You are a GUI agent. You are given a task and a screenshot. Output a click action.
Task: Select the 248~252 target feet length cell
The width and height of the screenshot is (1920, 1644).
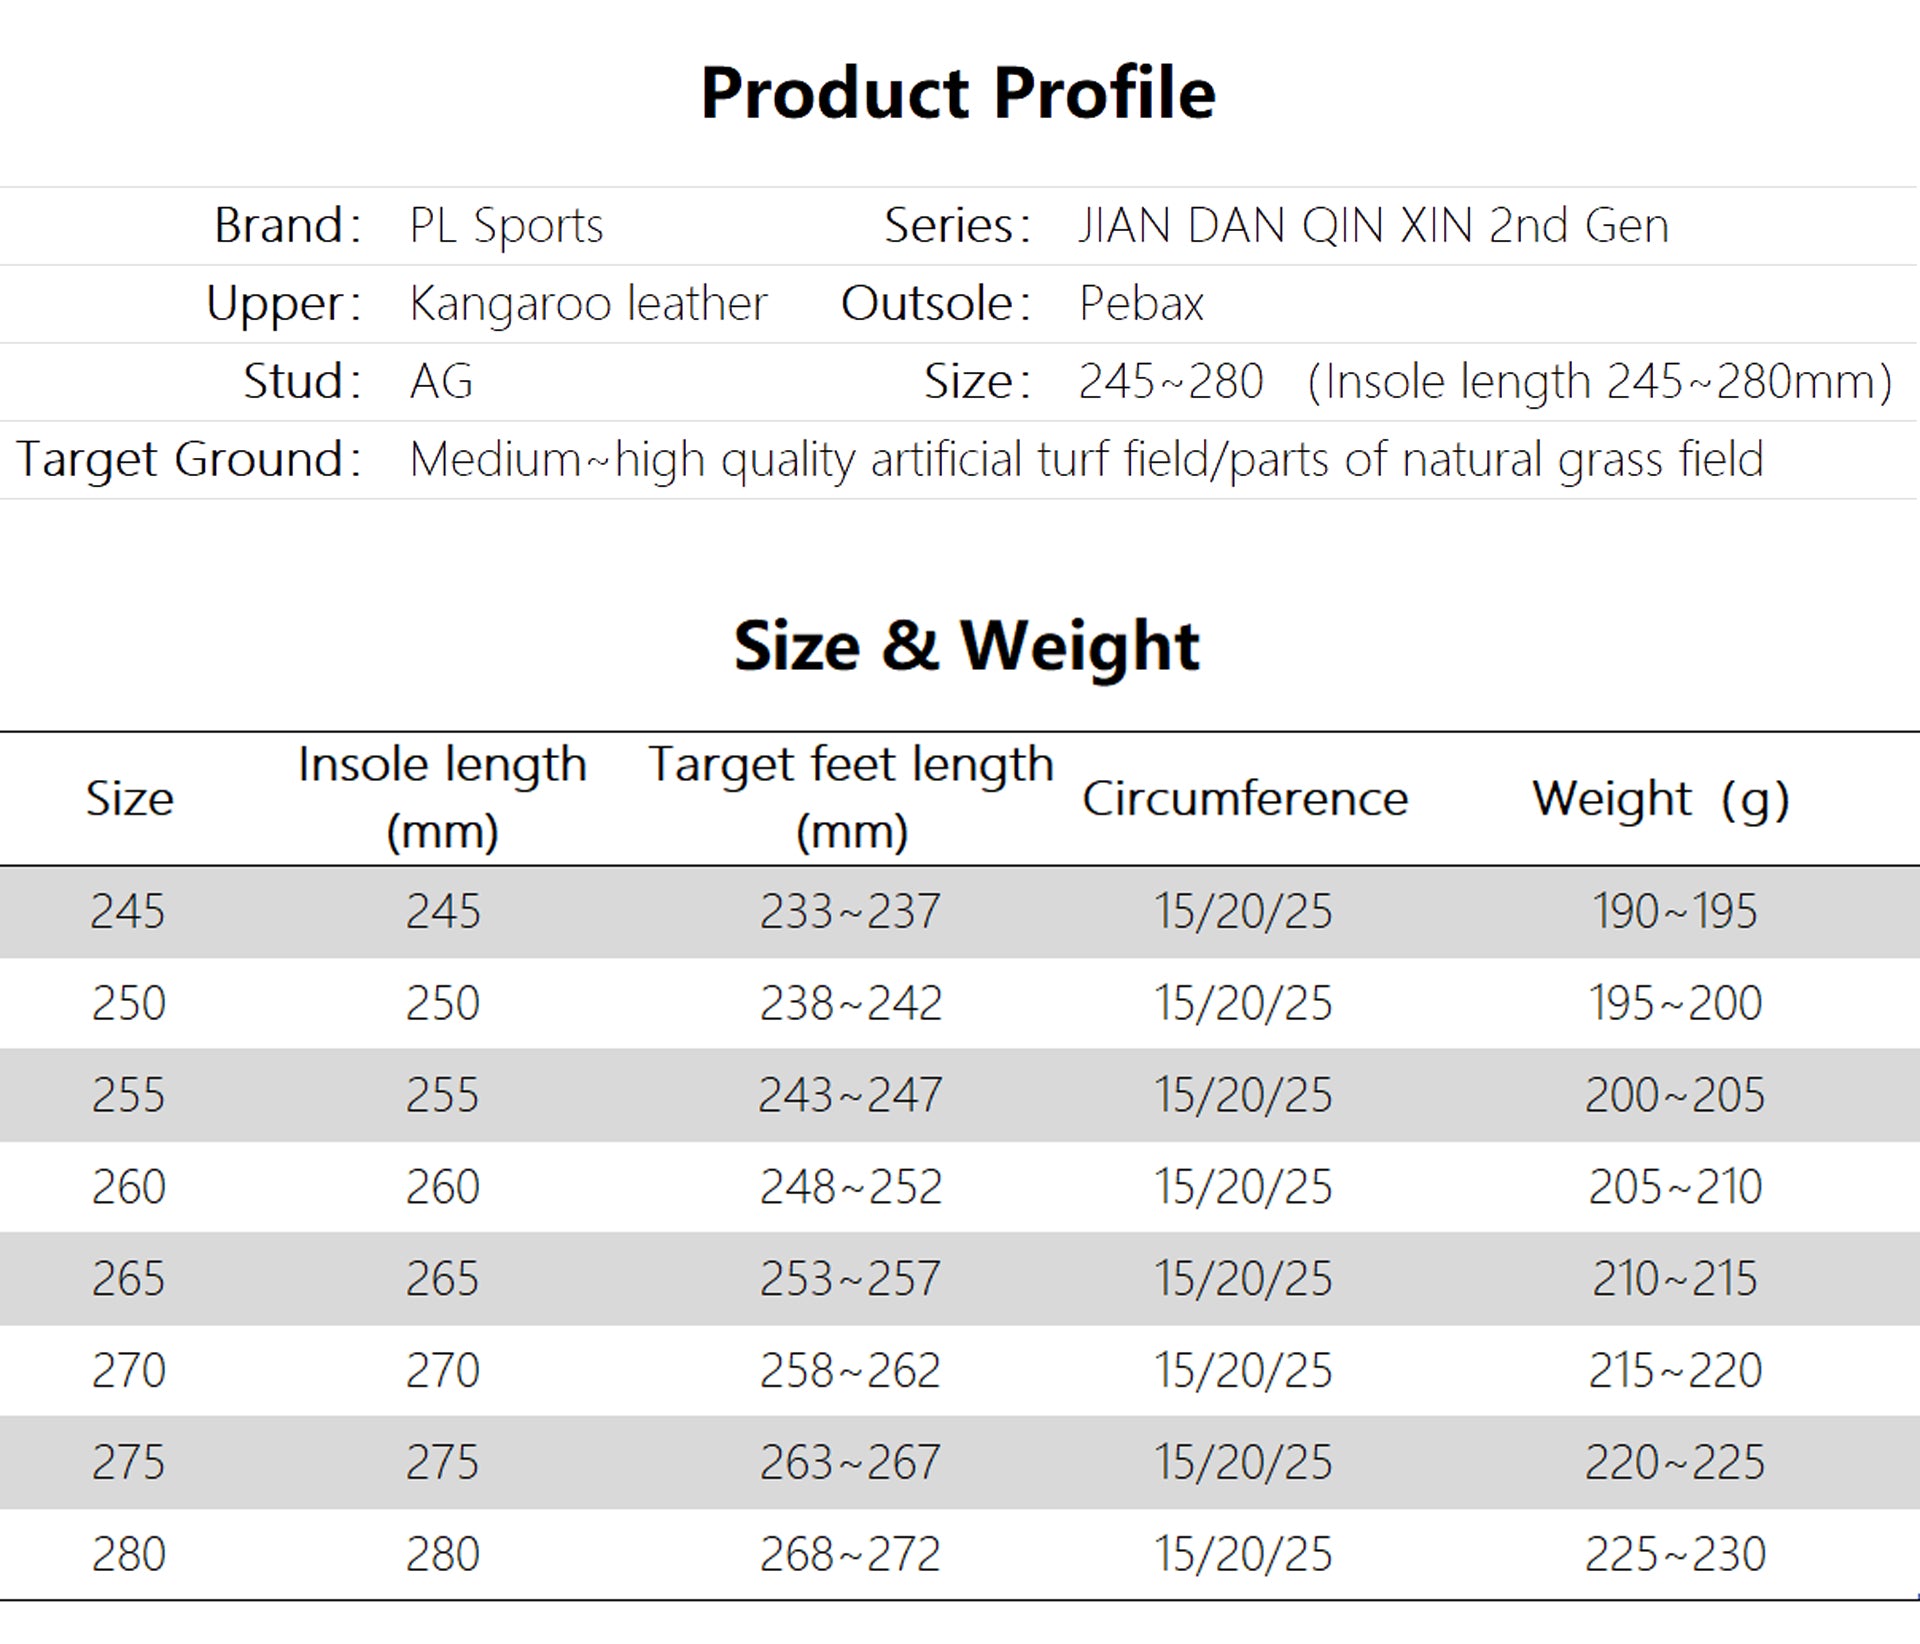(850, 1187)
